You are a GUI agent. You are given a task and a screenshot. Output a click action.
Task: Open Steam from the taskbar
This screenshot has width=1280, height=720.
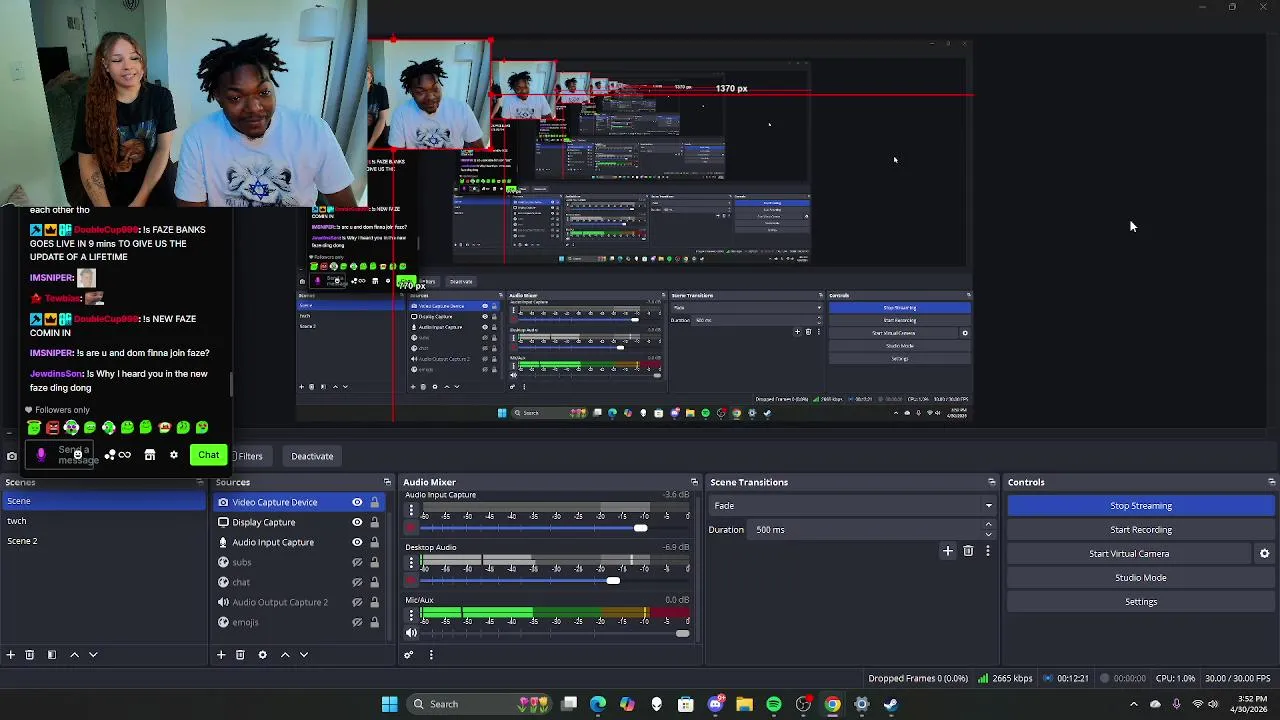click(x=891, y=704)
